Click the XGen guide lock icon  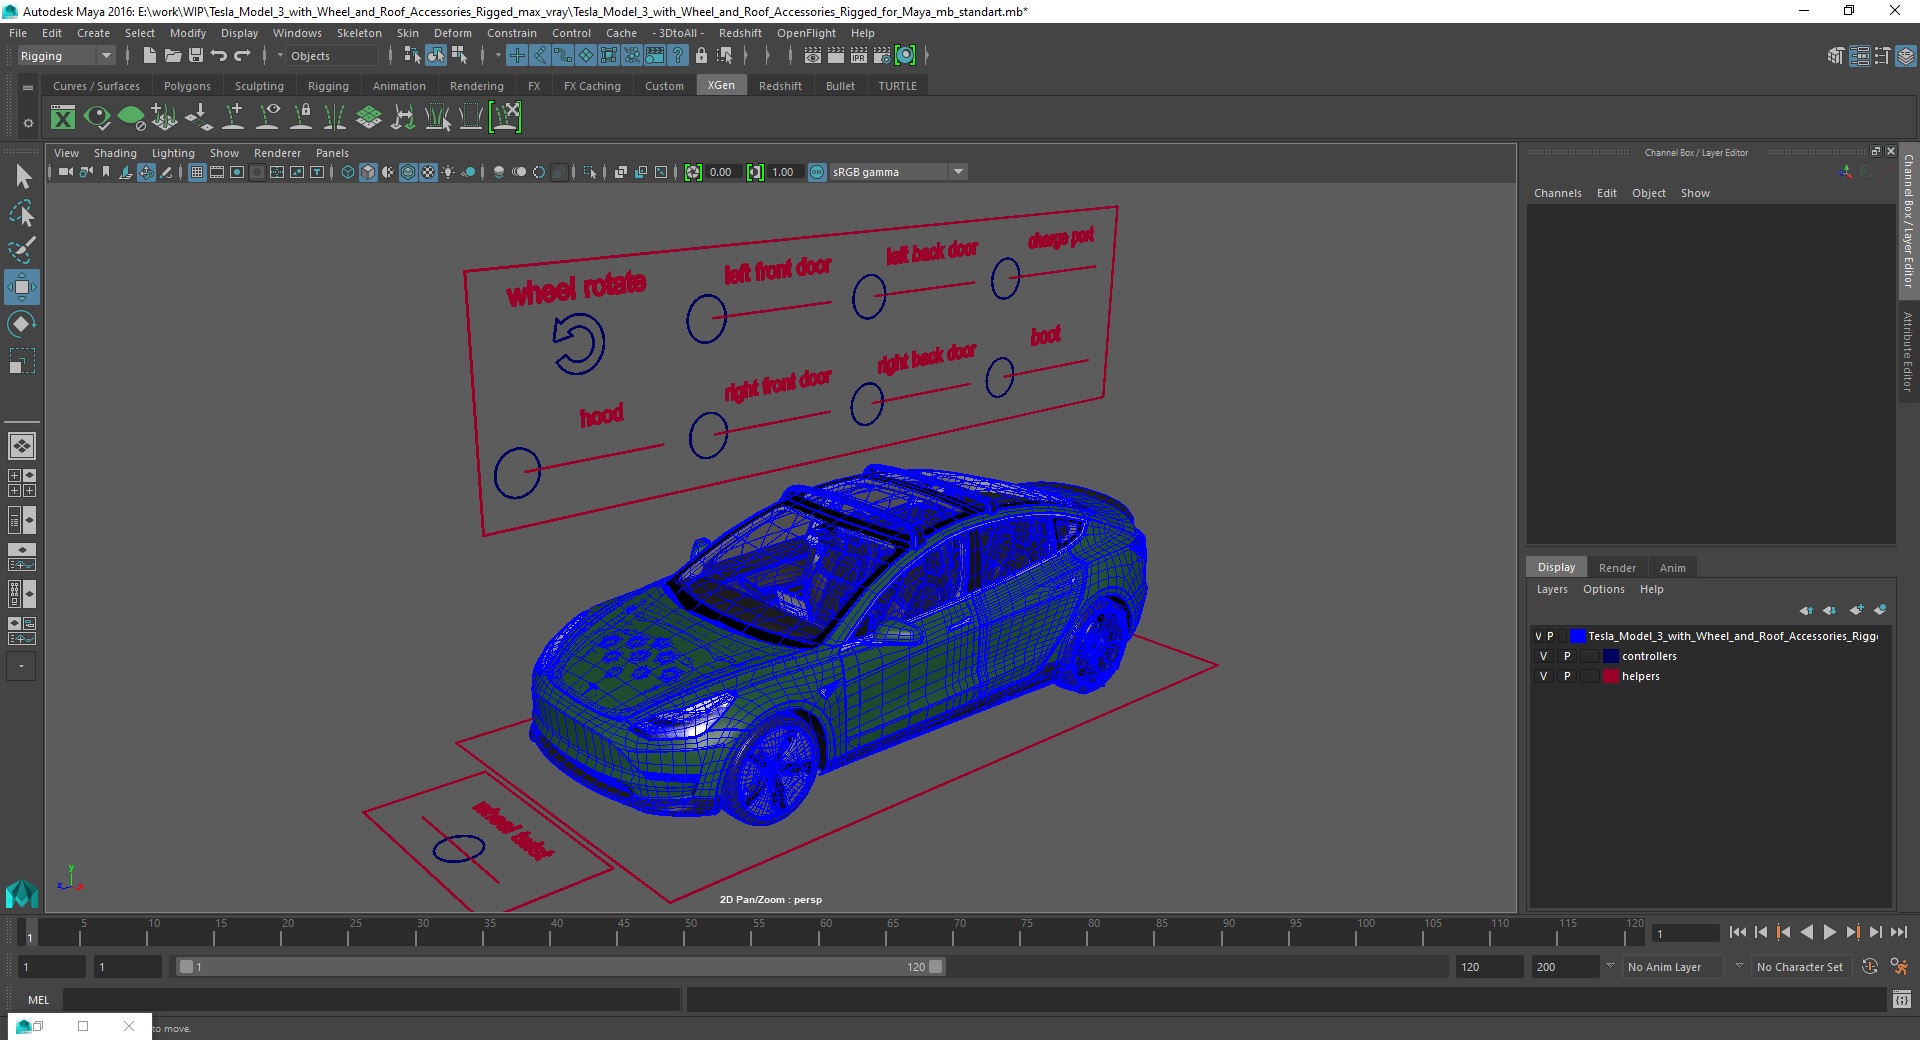coord(301,118)
